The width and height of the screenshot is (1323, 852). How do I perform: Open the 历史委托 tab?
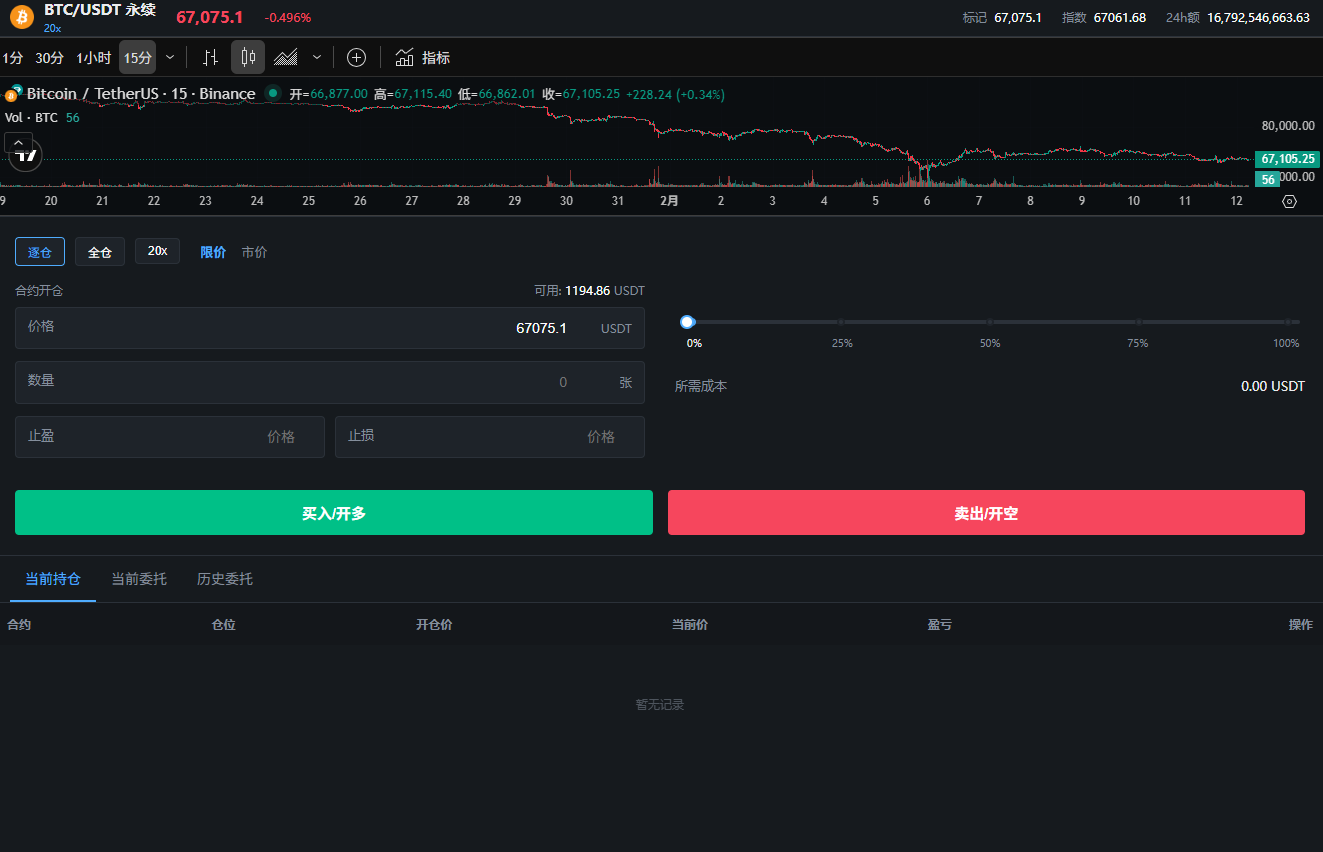point(225,579)
